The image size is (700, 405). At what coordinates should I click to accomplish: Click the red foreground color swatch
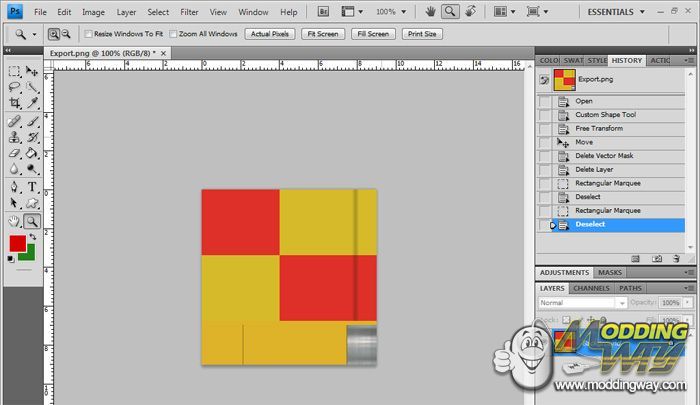tap(18, 243)
